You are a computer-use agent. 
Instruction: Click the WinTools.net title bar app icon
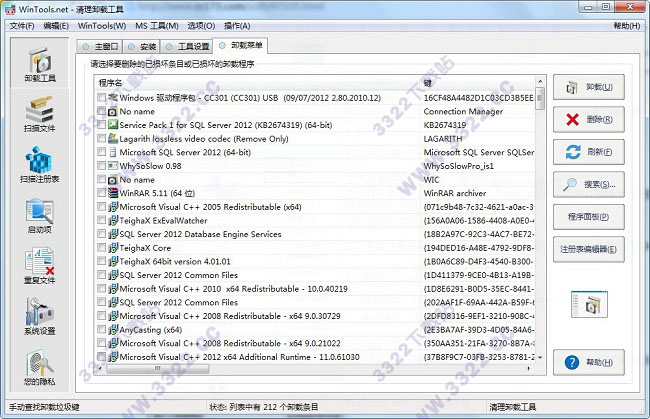[10, 9]
